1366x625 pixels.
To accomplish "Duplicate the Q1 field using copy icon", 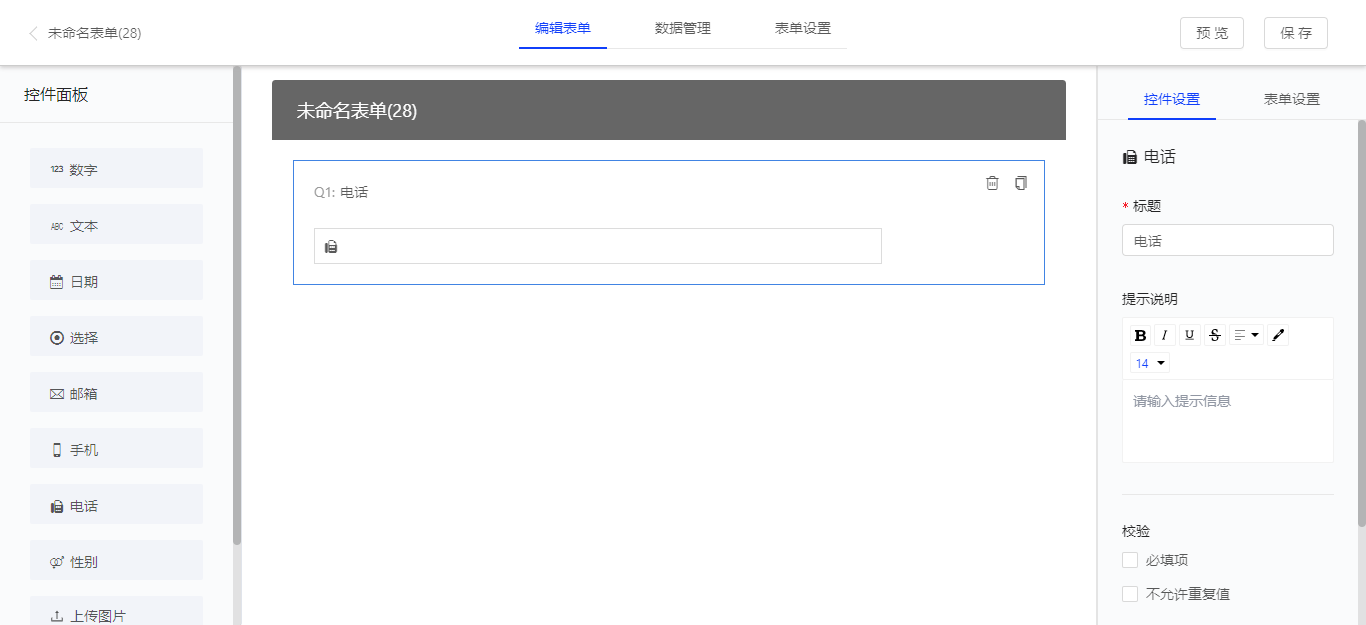I will click(1020, 183).
